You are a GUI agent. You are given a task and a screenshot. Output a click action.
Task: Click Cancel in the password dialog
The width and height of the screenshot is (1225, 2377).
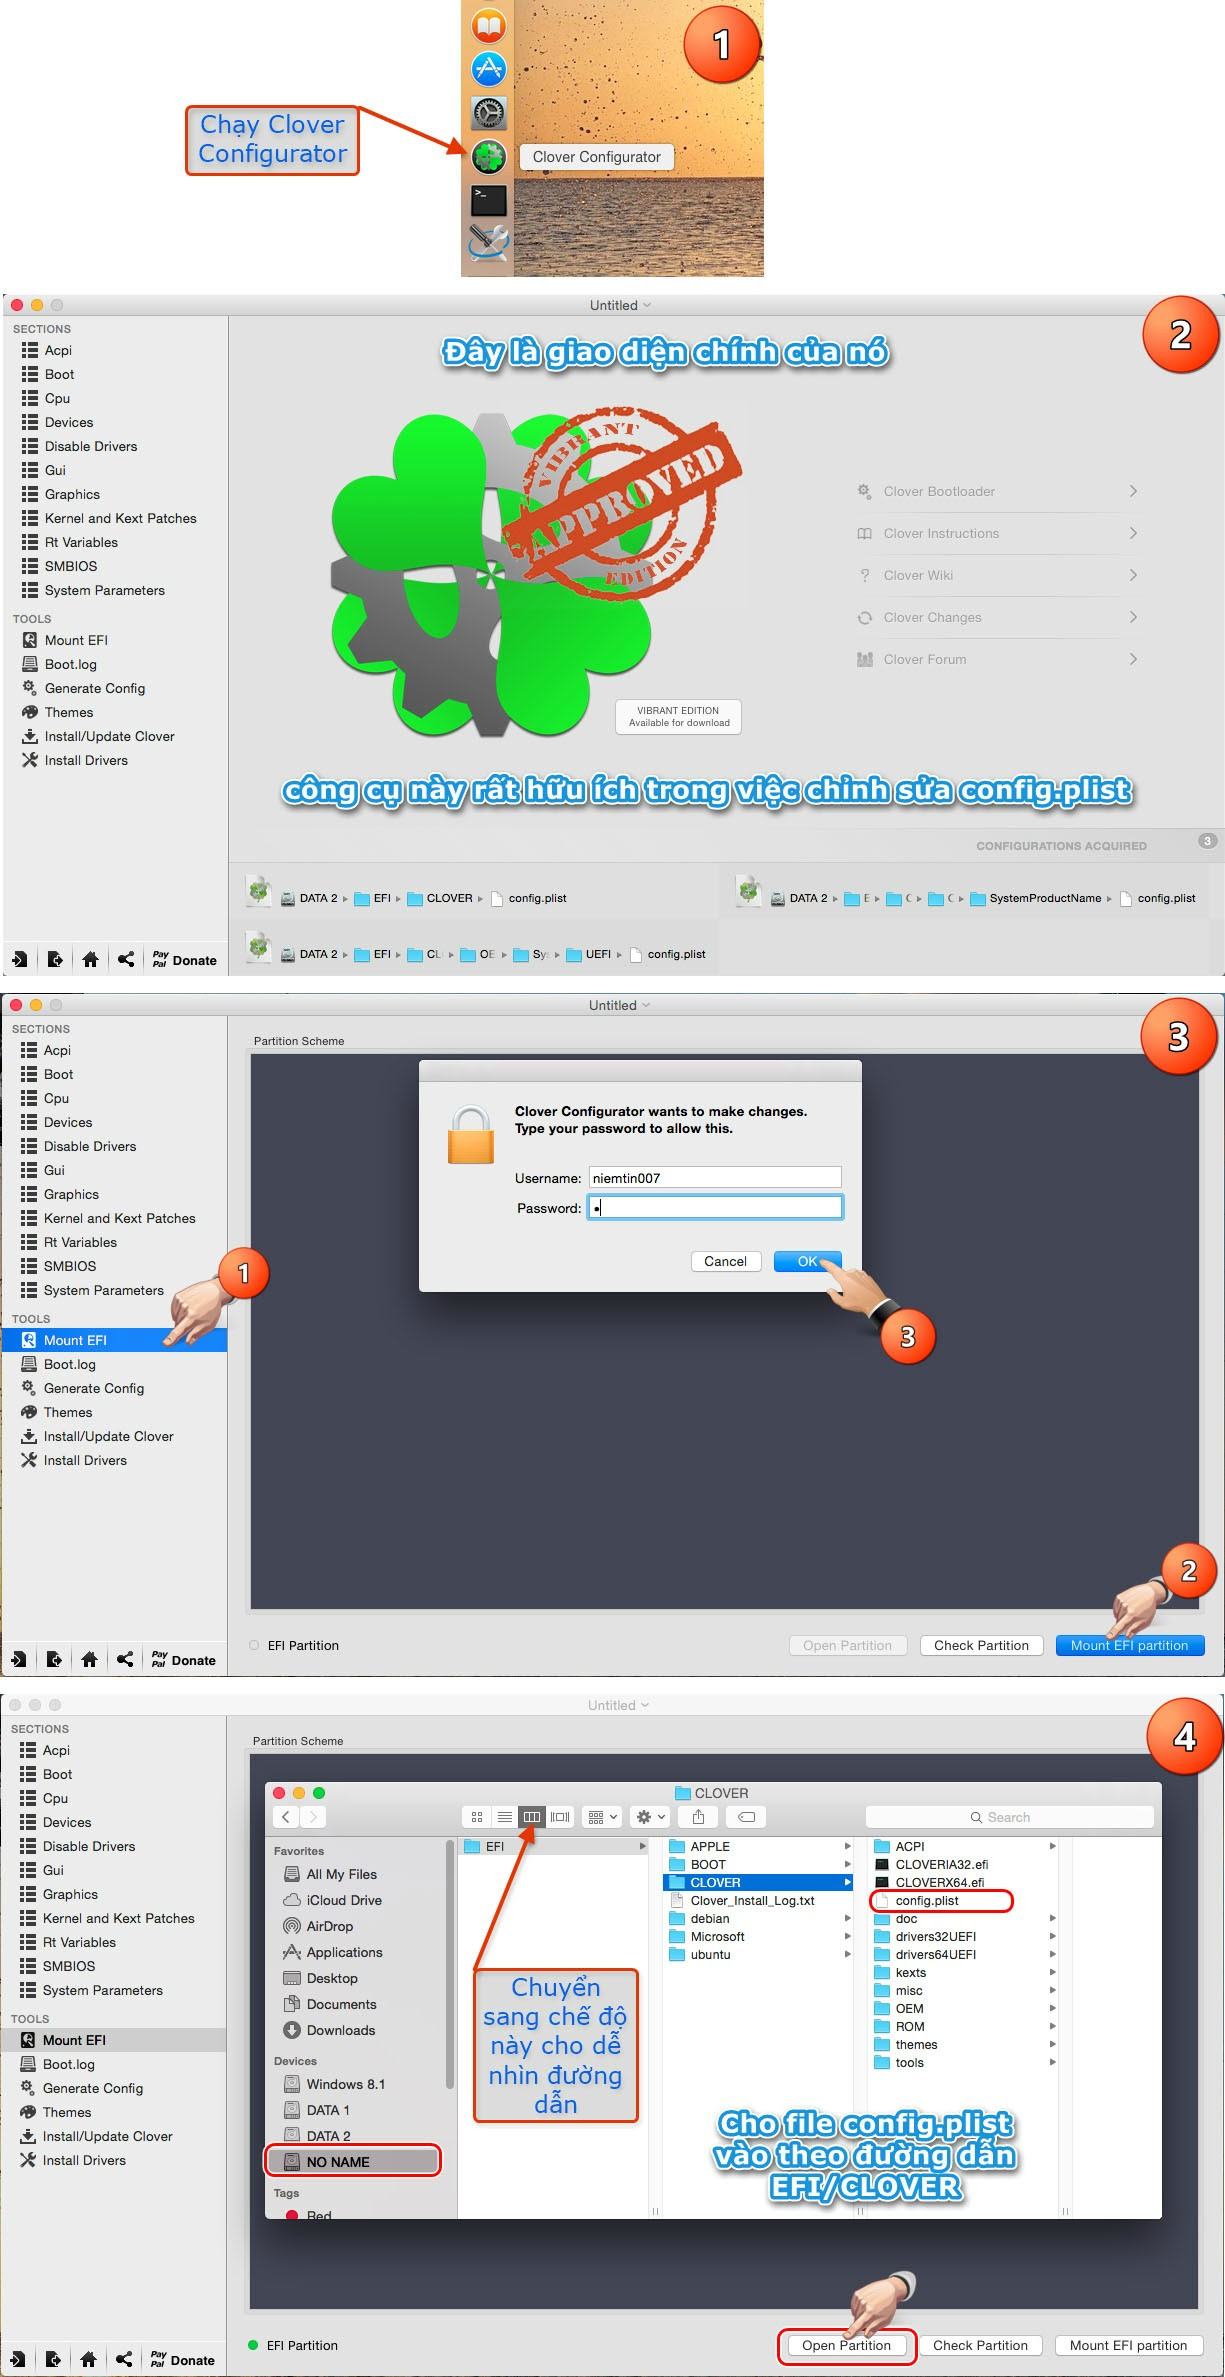tap(726, 1261)
